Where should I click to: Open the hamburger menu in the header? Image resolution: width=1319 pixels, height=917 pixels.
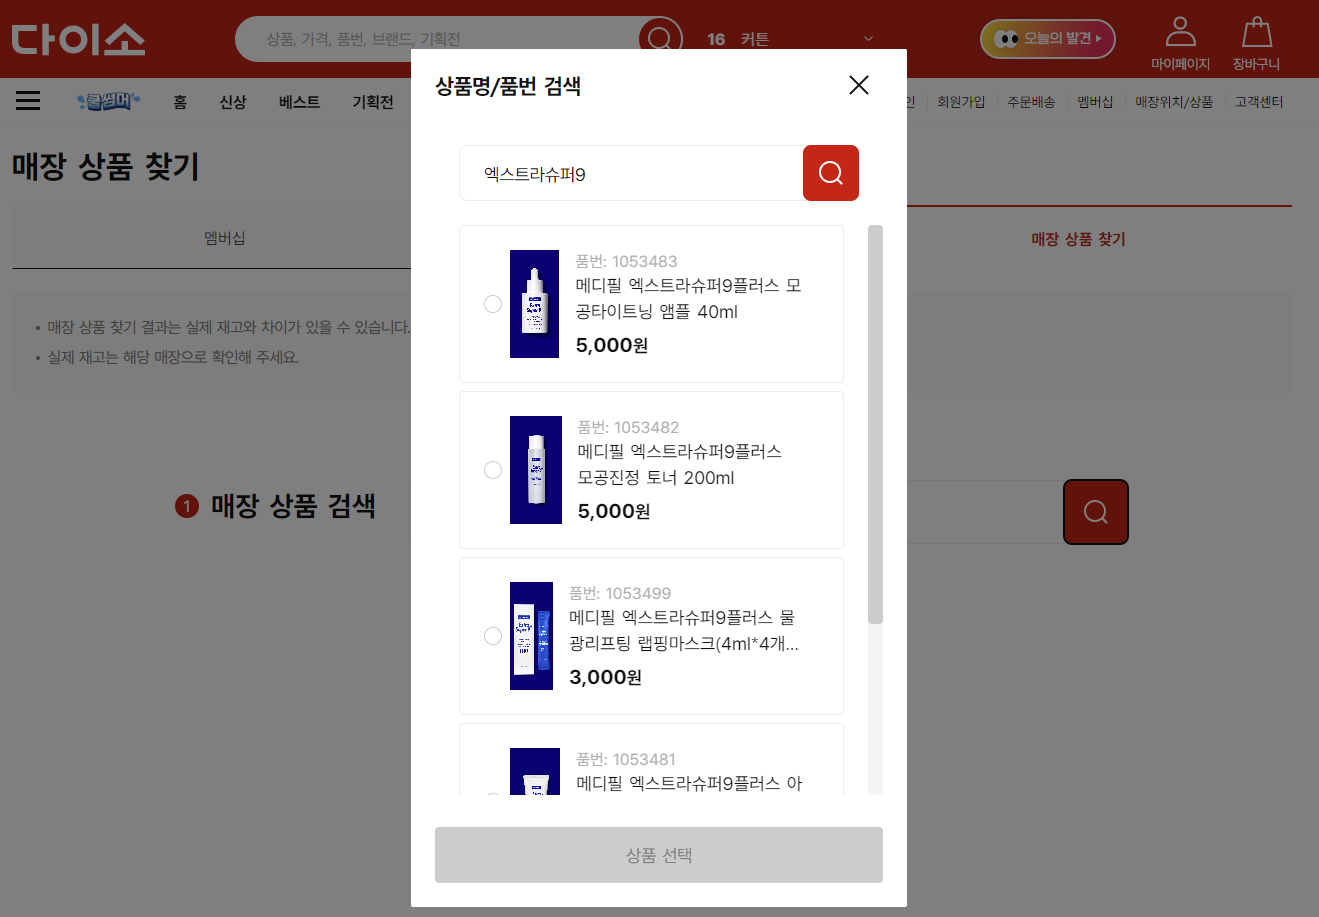(x=28, y=101)
